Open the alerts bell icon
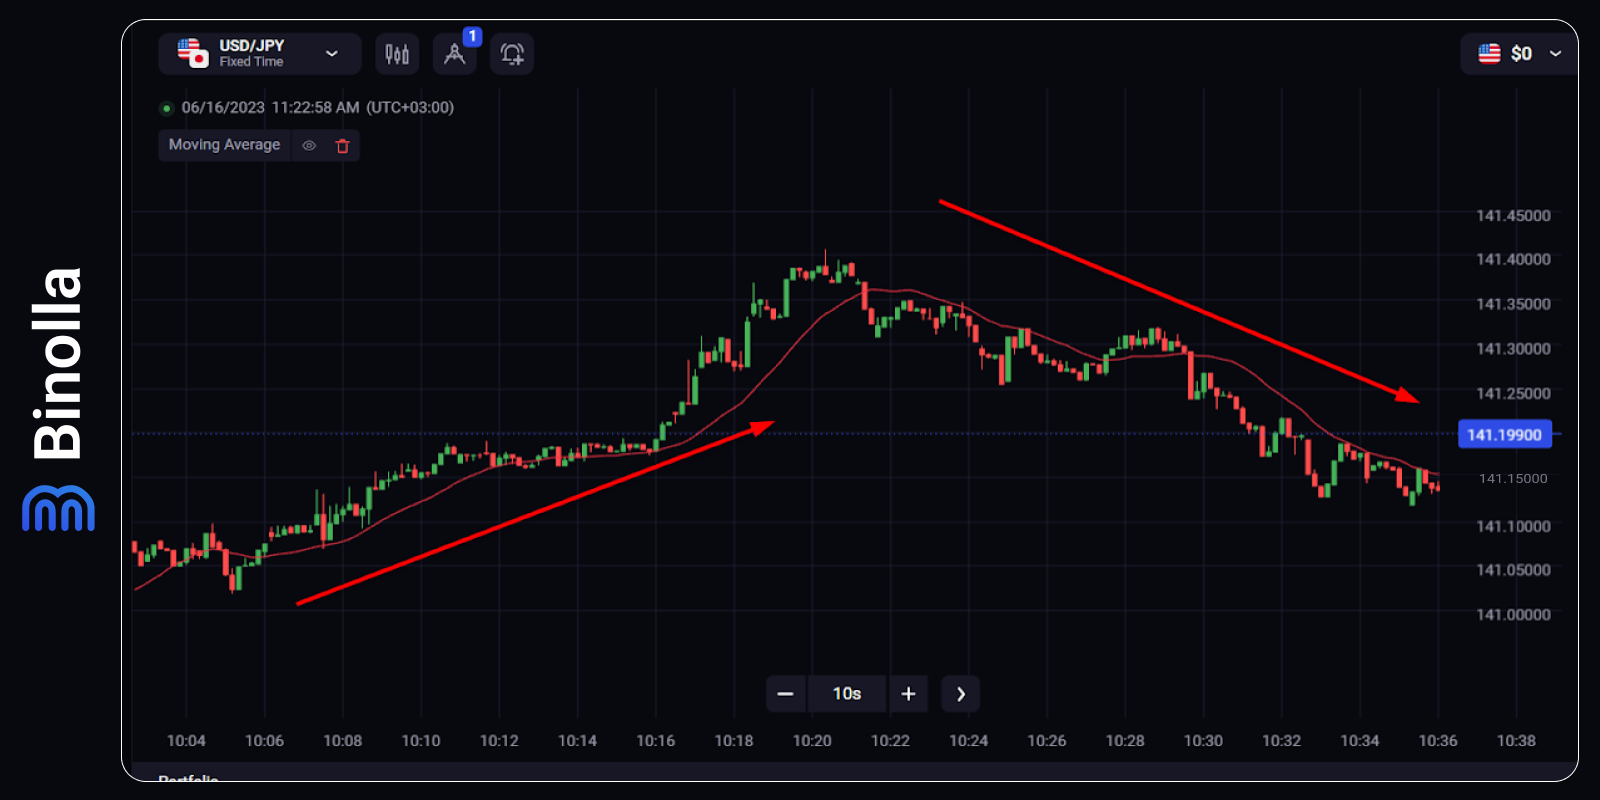Screen dimensions: 1600x800 (x=512, y=54)
